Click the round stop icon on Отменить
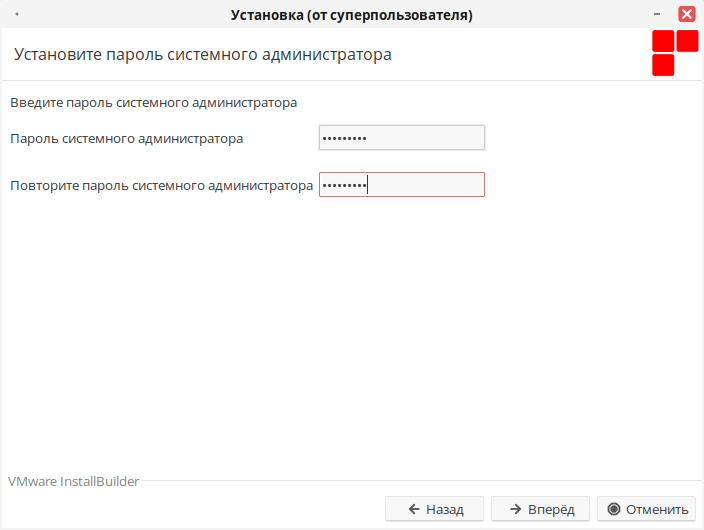Viewport: 704px width, 530px height. click(613, 509)
